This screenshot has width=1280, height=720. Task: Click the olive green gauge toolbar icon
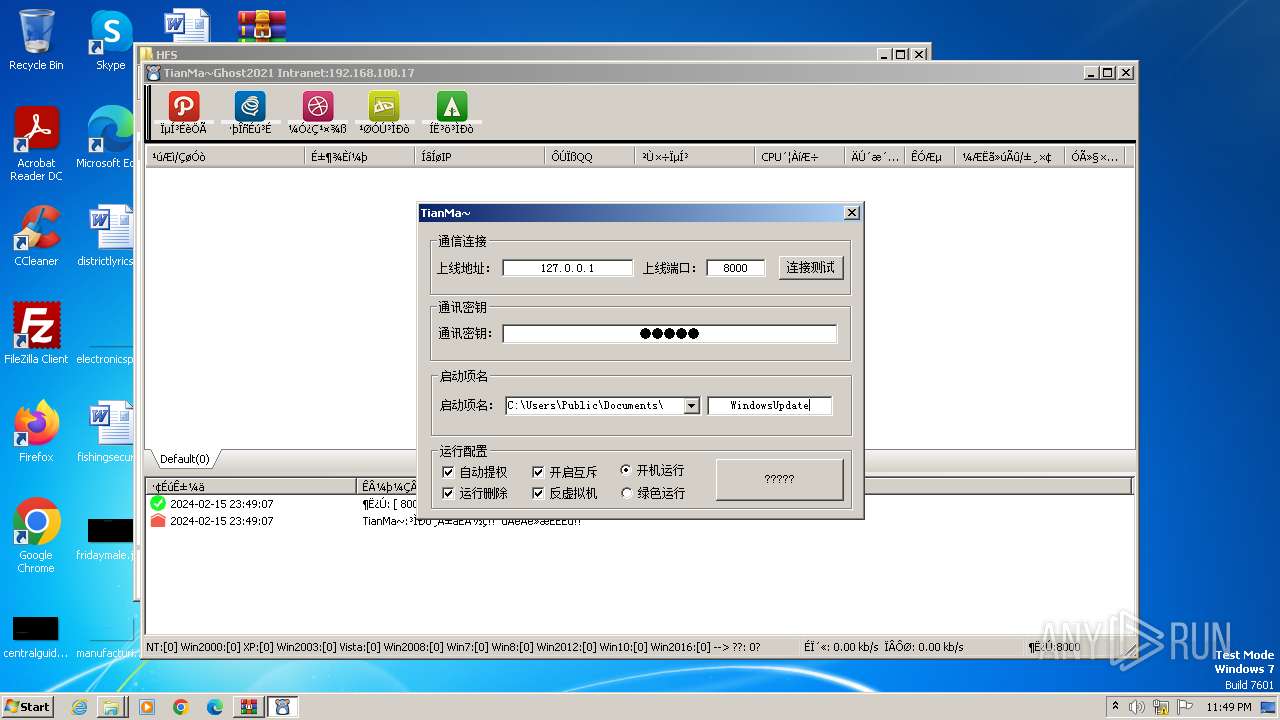[x=384, y=106]
